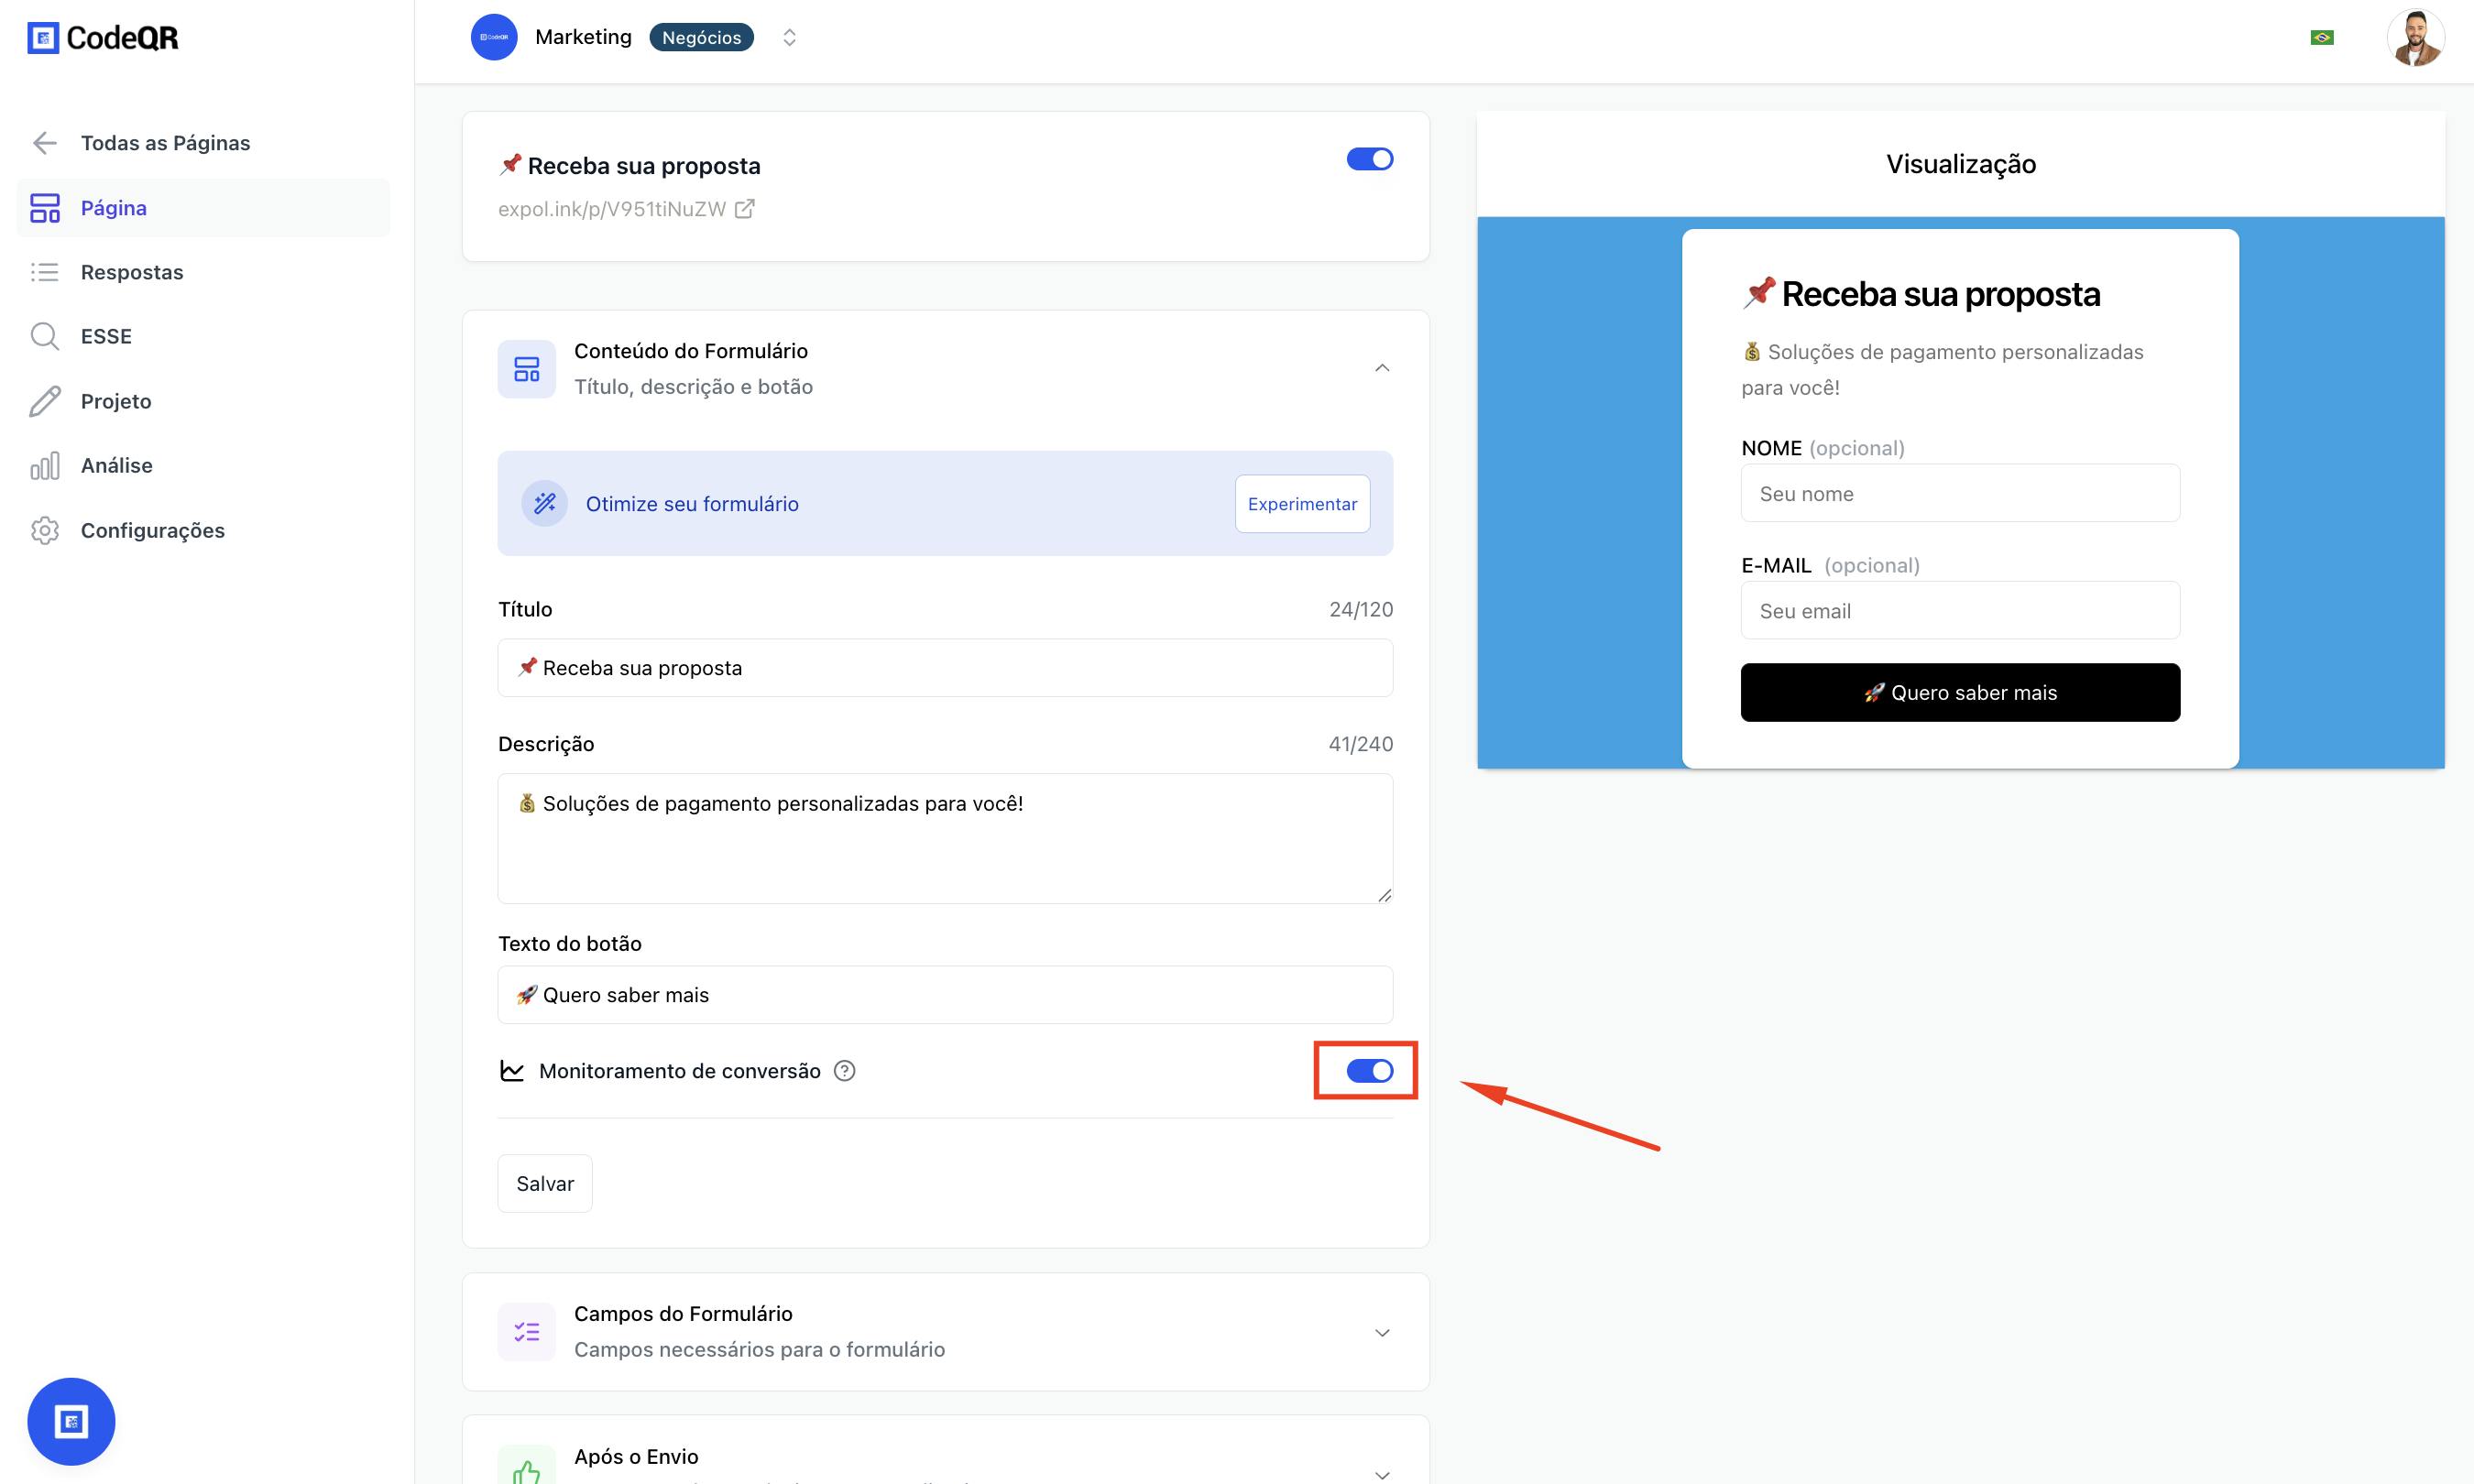Click the CodeQR logo
2474x1484 pixels.
point(103,38)
